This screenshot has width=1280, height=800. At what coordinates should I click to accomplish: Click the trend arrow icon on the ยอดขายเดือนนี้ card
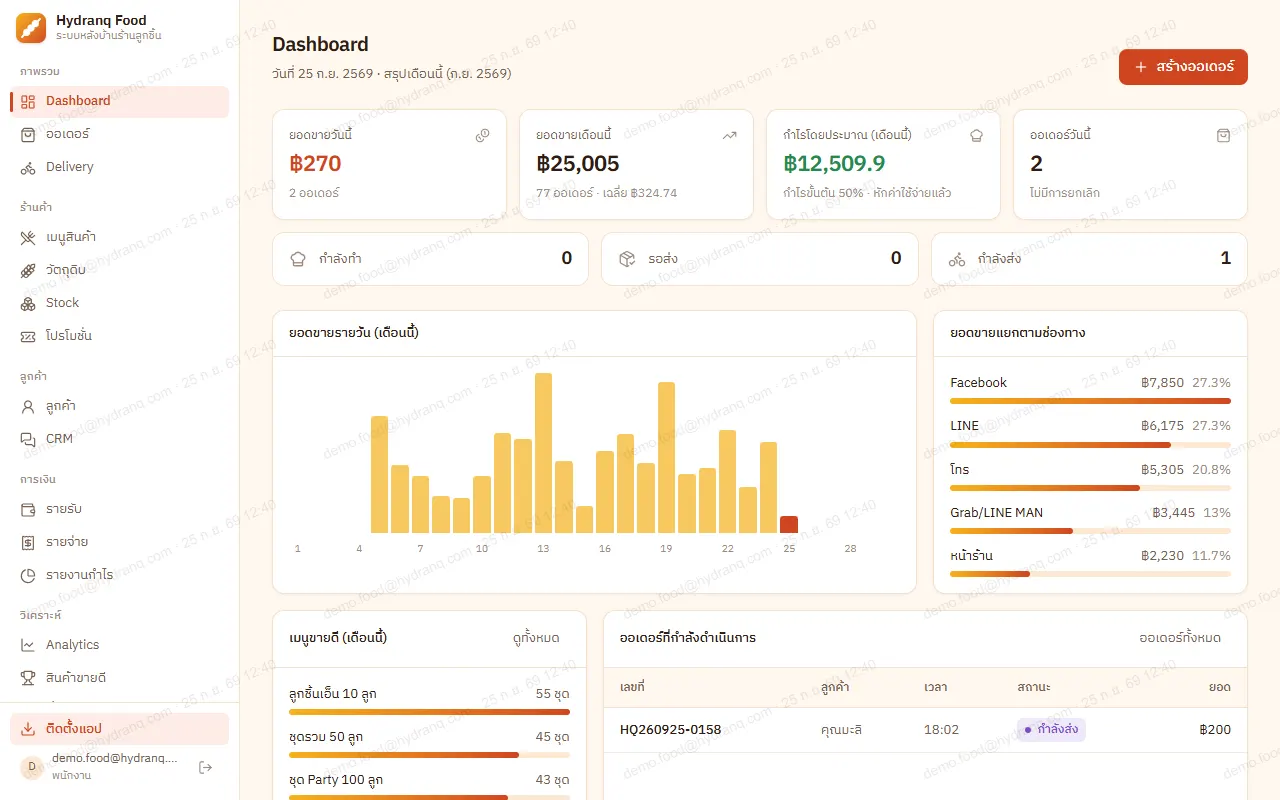click(x=730, y=136)
